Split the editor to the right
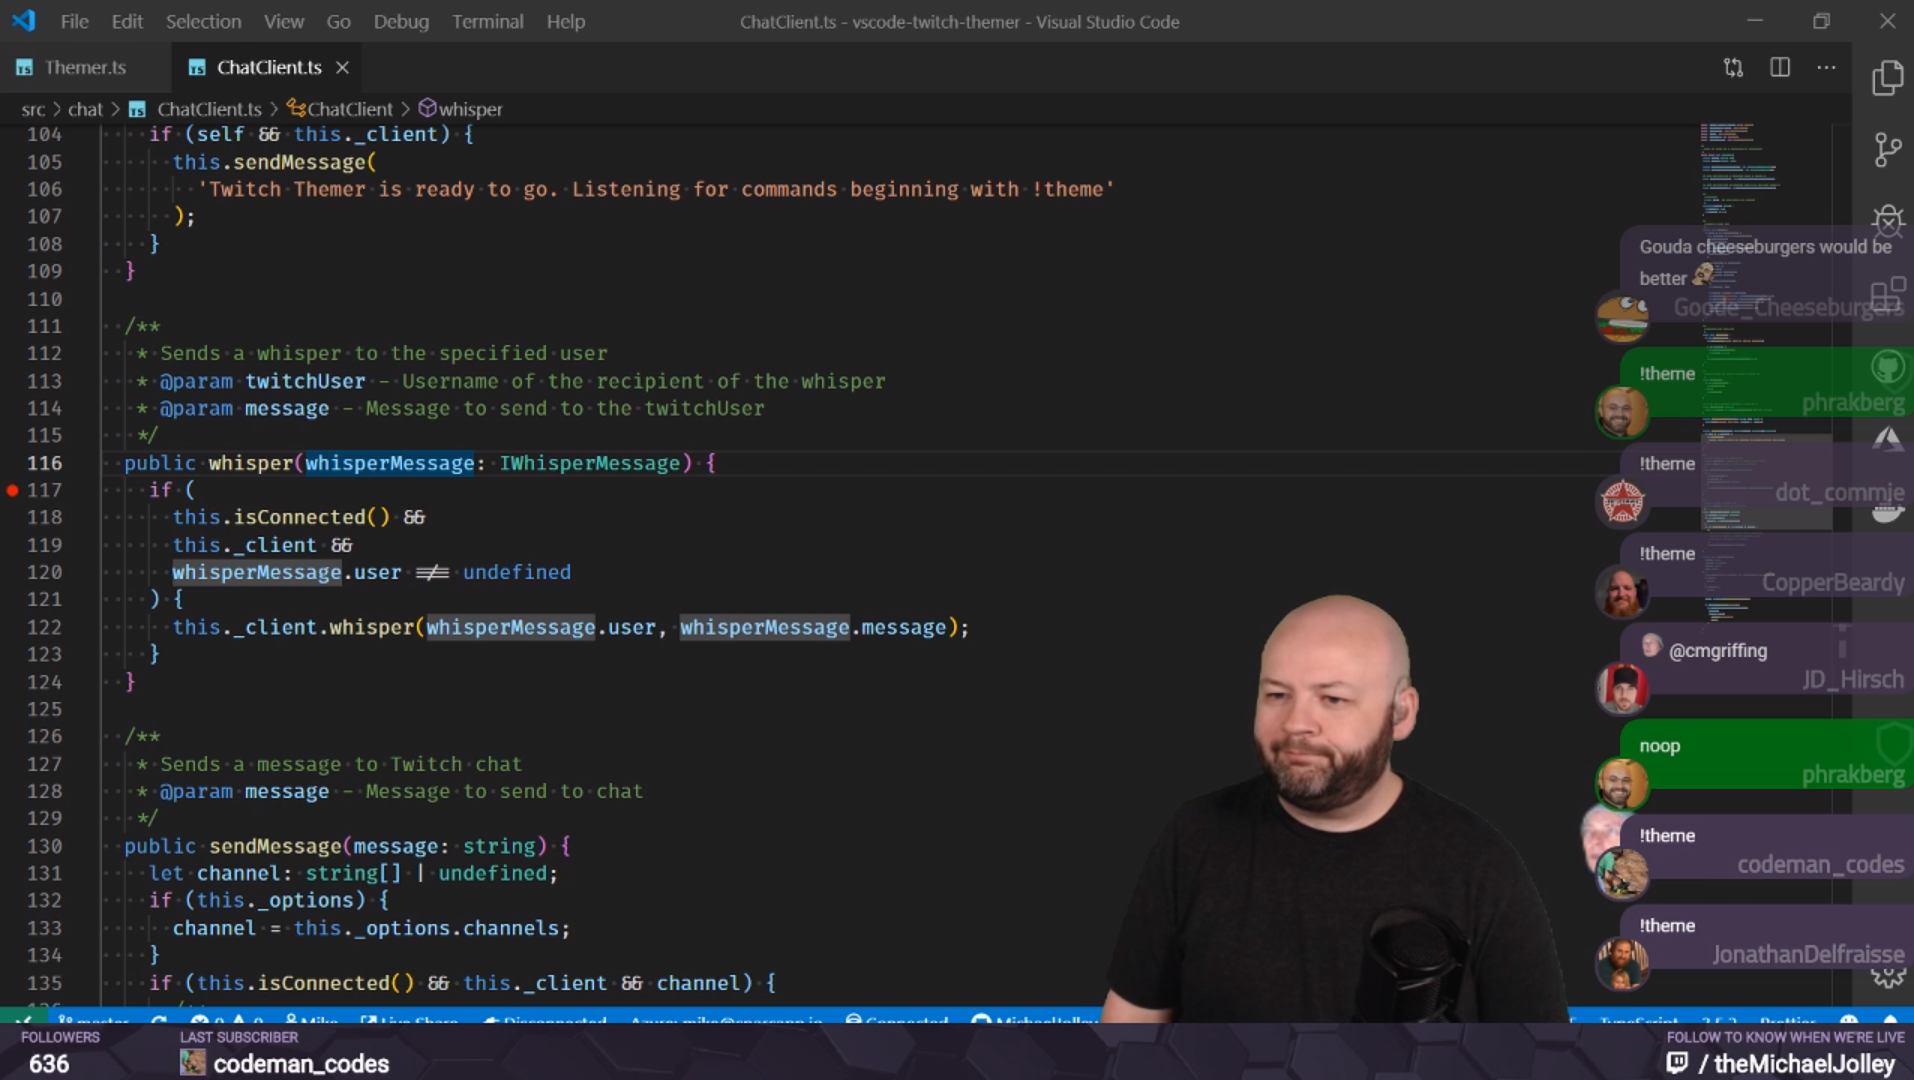This screenshot has width=1914, height=1080. pos(1780,67)
